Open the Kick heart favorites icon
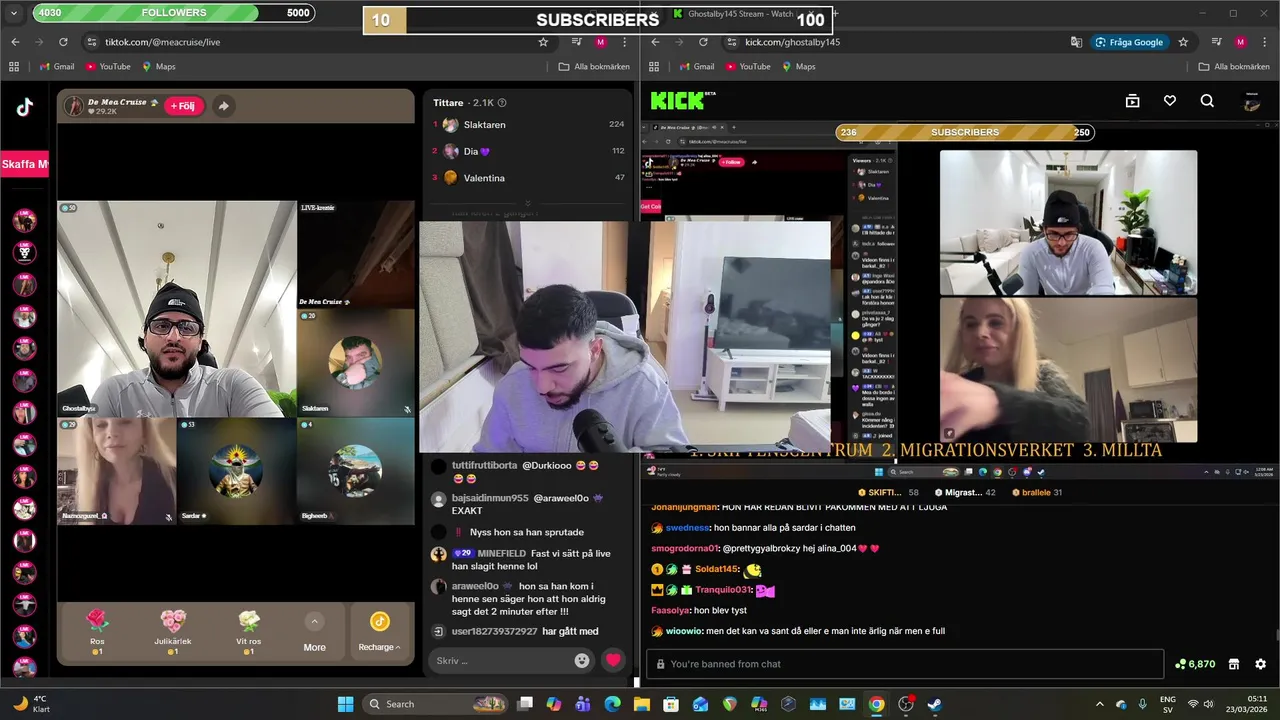1280x720 pixels. tap(1170, 101)
